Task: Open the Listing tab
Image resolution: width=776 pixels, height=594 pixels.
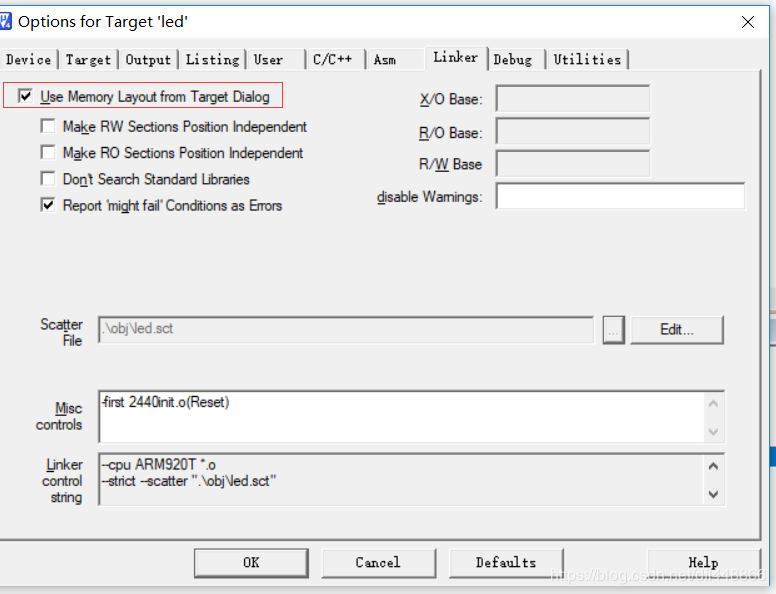Action: click(x=212, y=59)
